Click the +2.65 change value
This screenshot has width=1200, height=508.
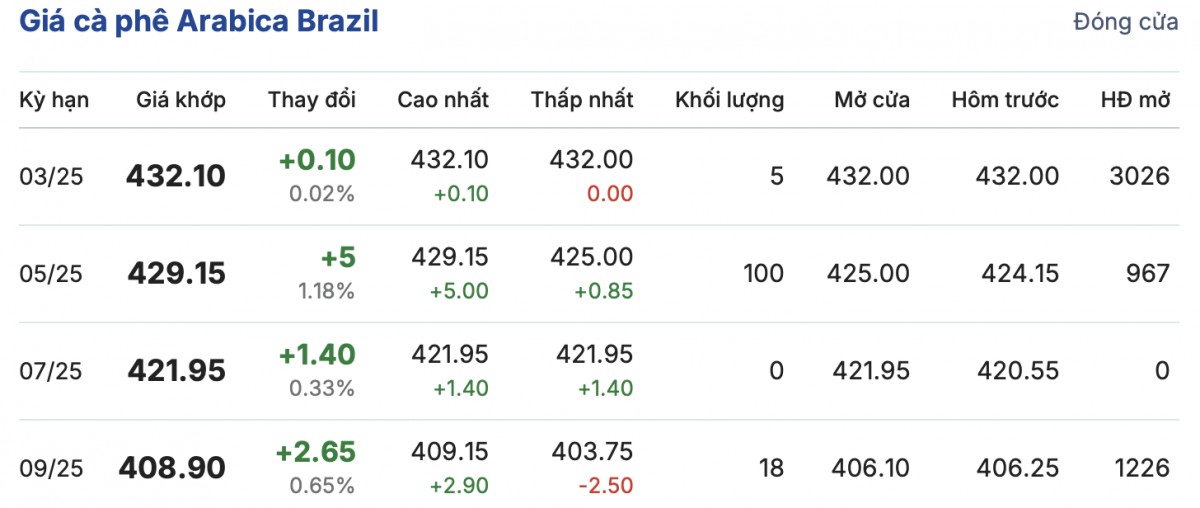tap(315, 452)
